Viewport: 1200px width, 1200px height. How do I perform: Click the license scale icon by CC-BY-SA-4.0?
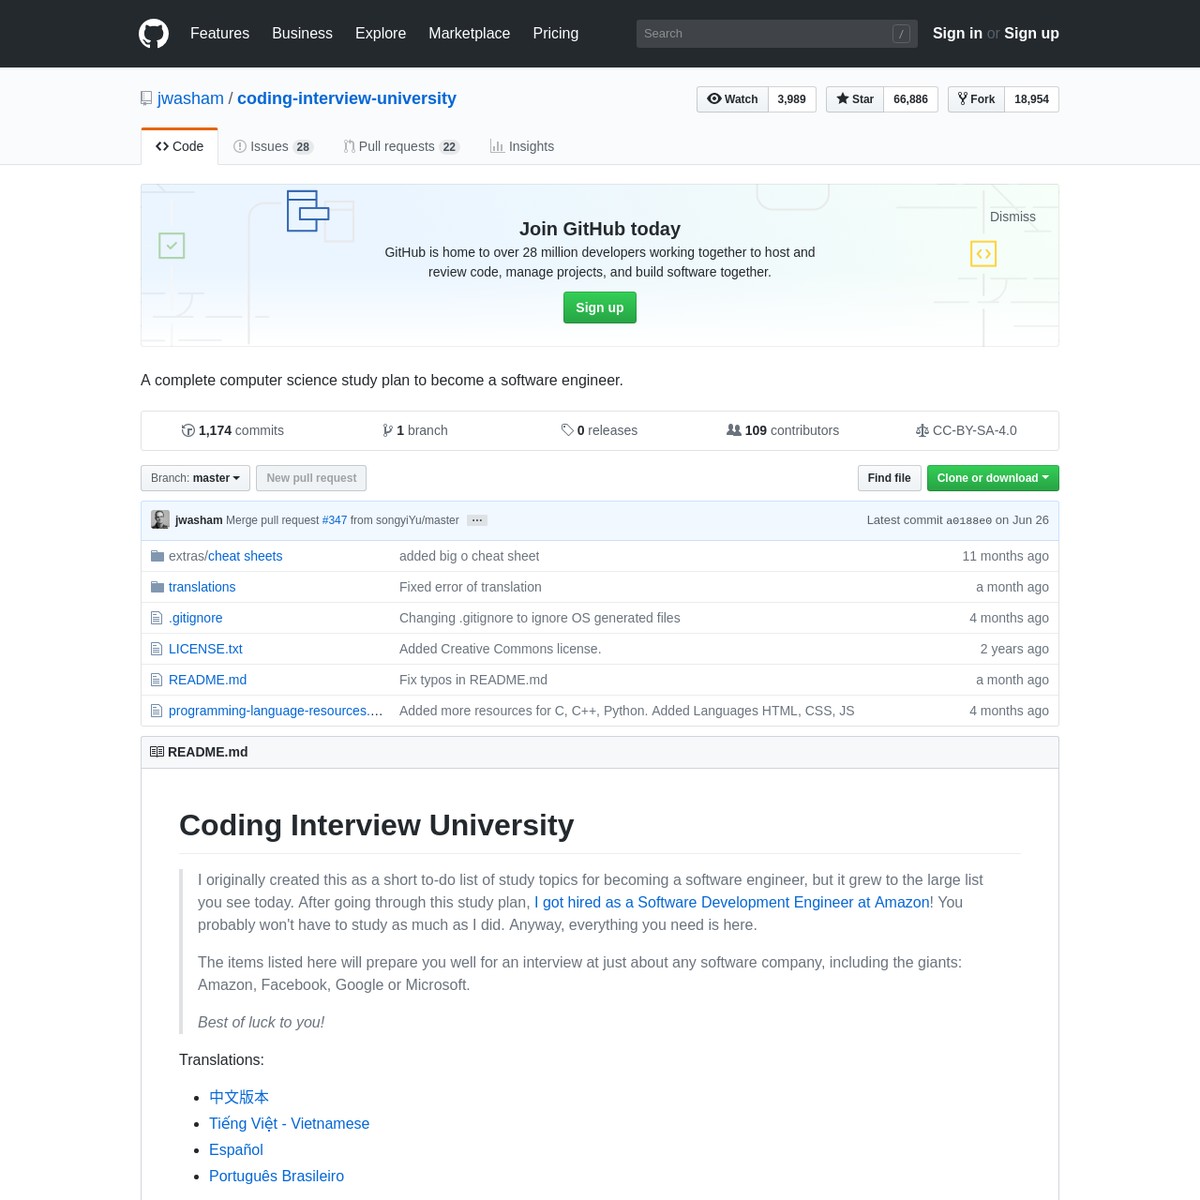click(x=922, y=430)
